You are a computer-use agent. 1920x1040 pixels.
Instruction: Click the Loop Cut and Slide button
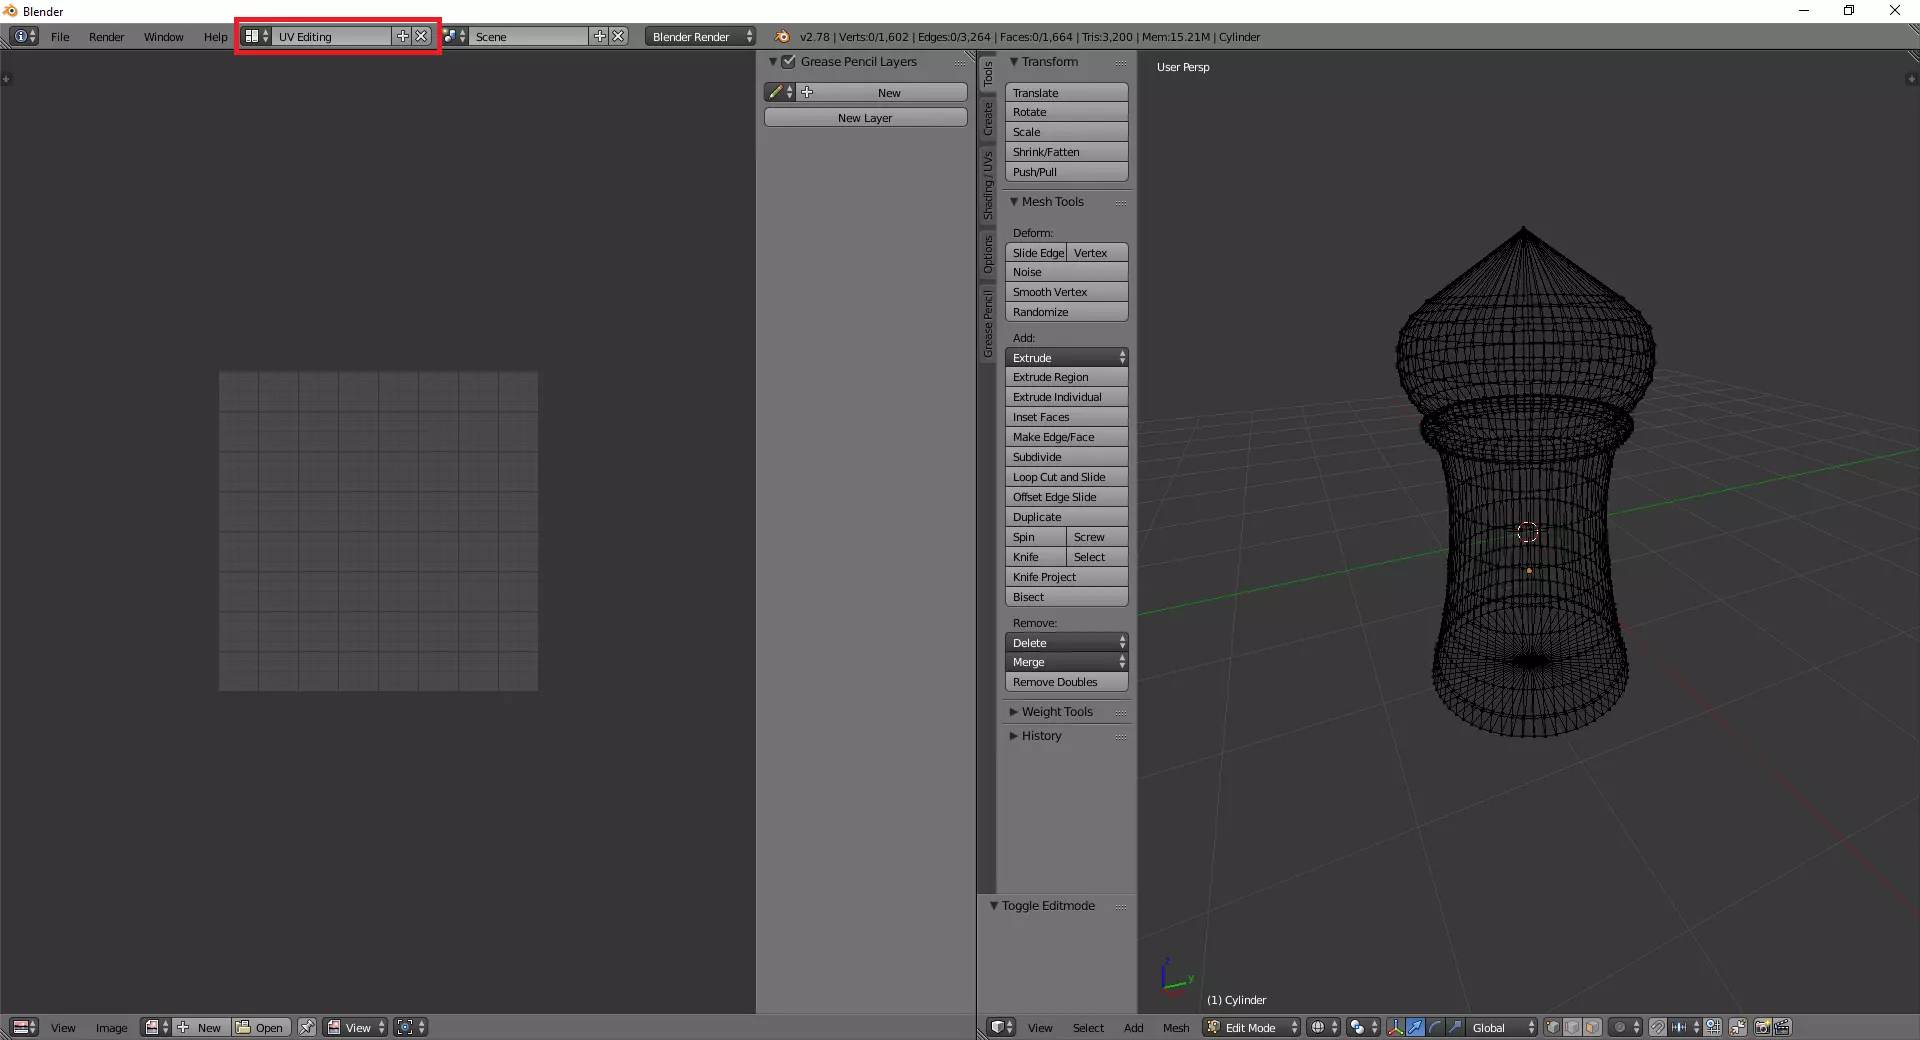tap(1066, 477)
